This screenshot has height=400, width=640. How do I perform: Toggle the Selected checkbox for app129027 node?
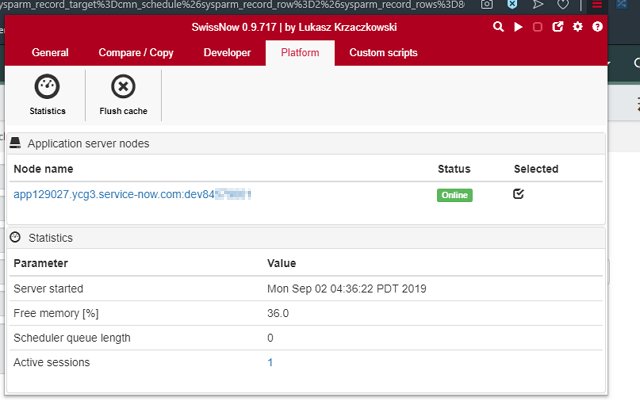pos(518,194)
